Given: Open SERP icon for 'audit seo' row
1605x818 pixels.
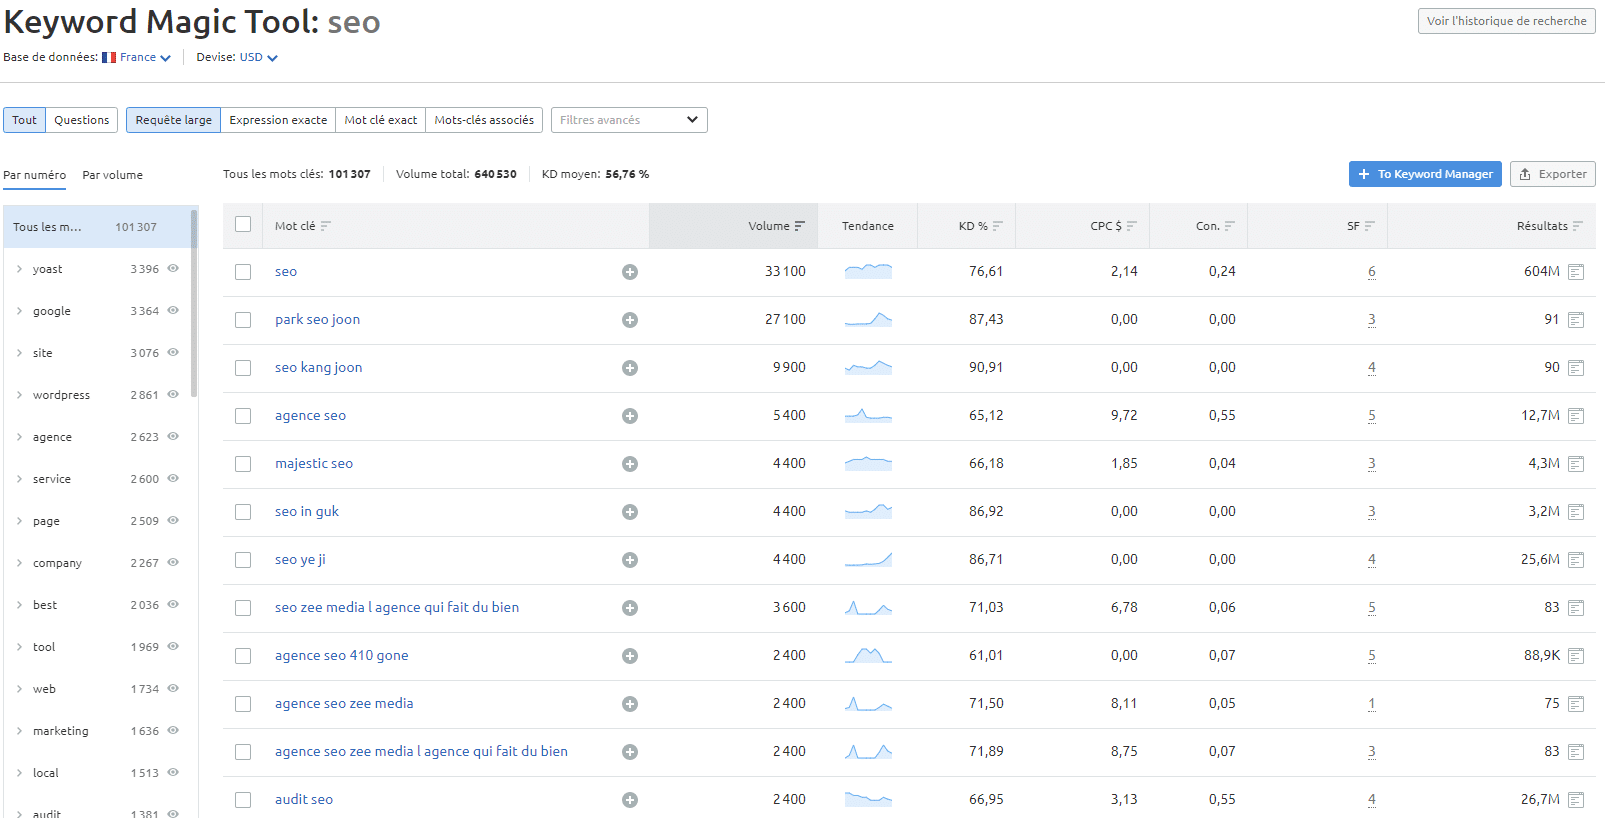Looking at the screenshot, I should [1576, 800].
